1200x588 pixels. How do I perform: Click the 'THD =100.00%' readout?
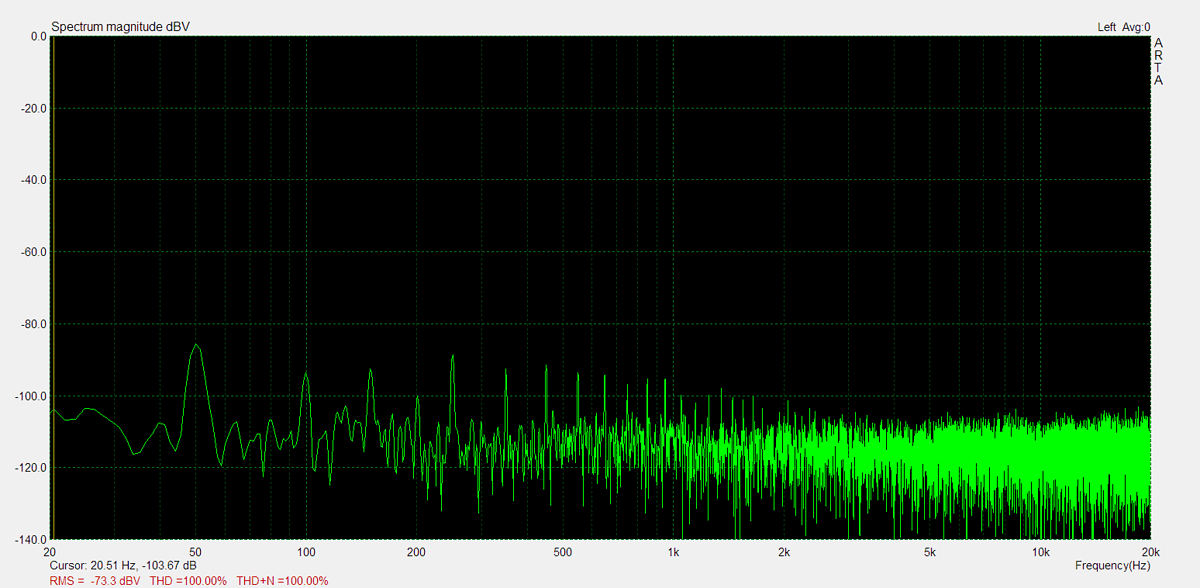189,580
